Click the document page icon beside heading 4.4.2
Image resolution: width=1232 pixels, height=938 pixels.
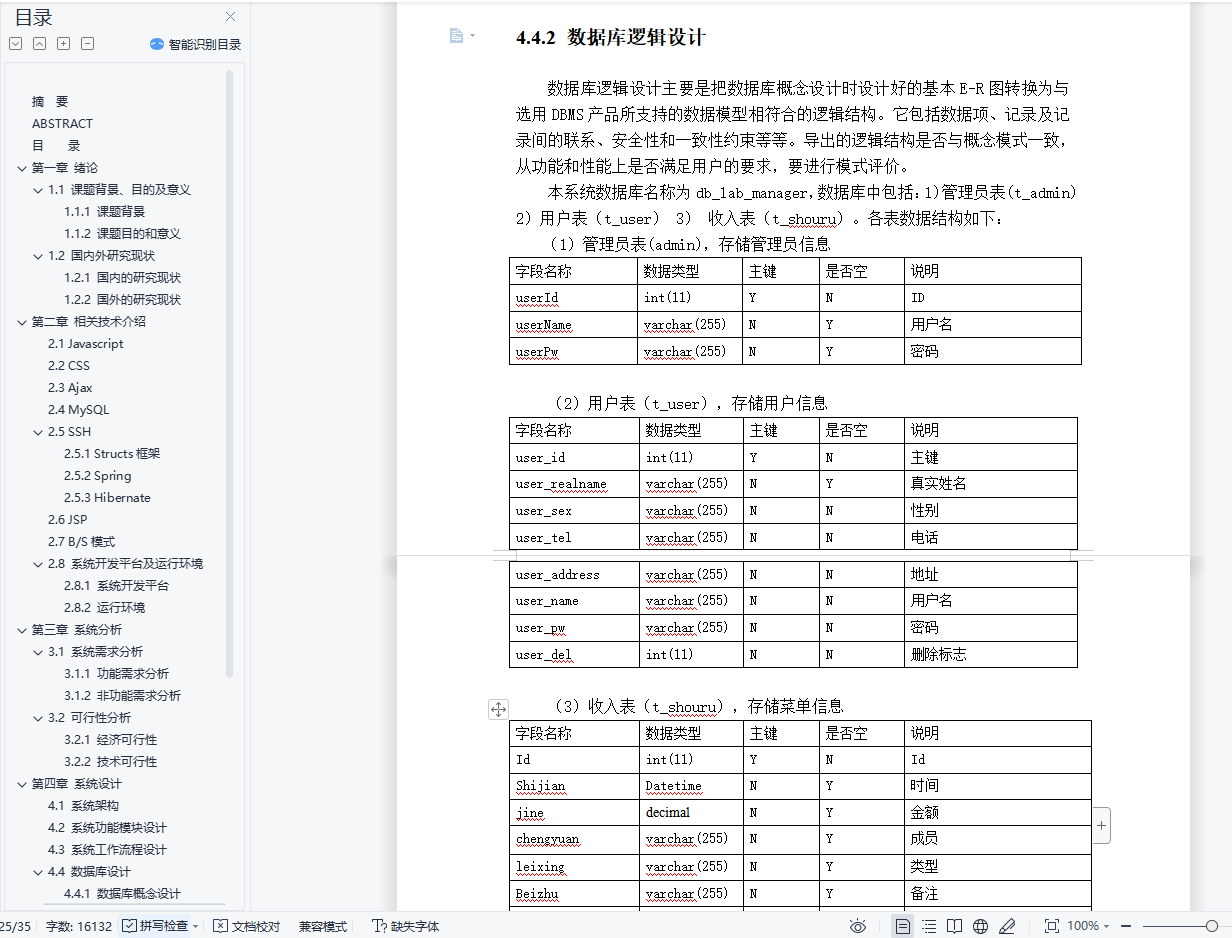456,36
